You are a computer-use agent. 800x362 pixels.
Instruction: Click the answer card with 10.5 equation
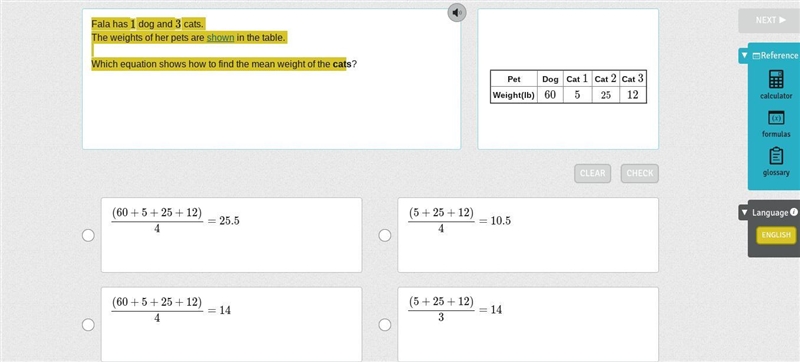click(528, 235)
